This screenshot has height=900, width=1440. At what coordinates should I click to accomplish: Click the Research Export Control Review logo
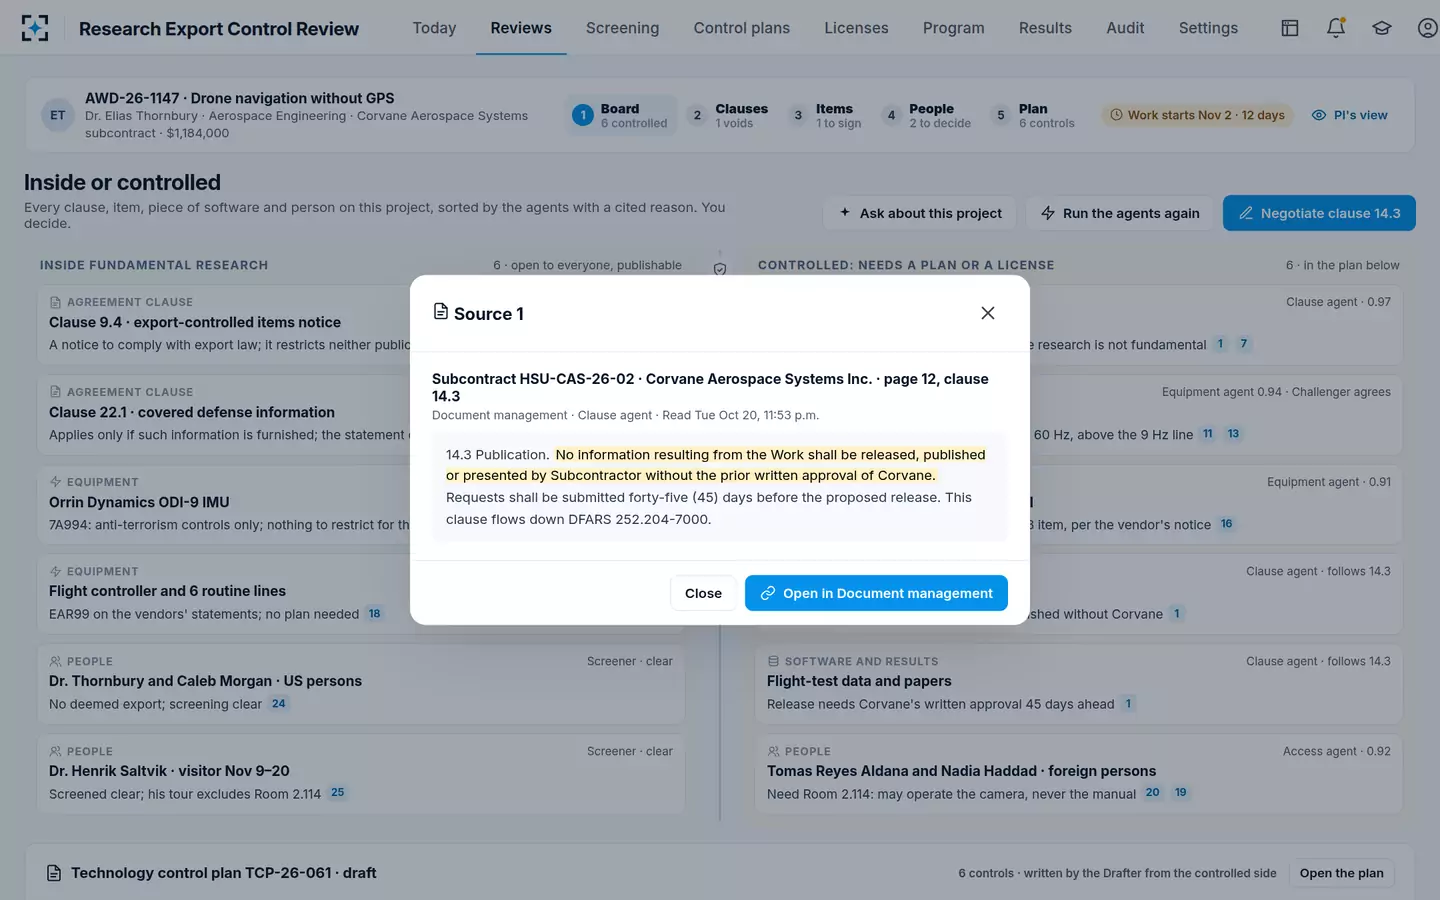coord(35,28)
